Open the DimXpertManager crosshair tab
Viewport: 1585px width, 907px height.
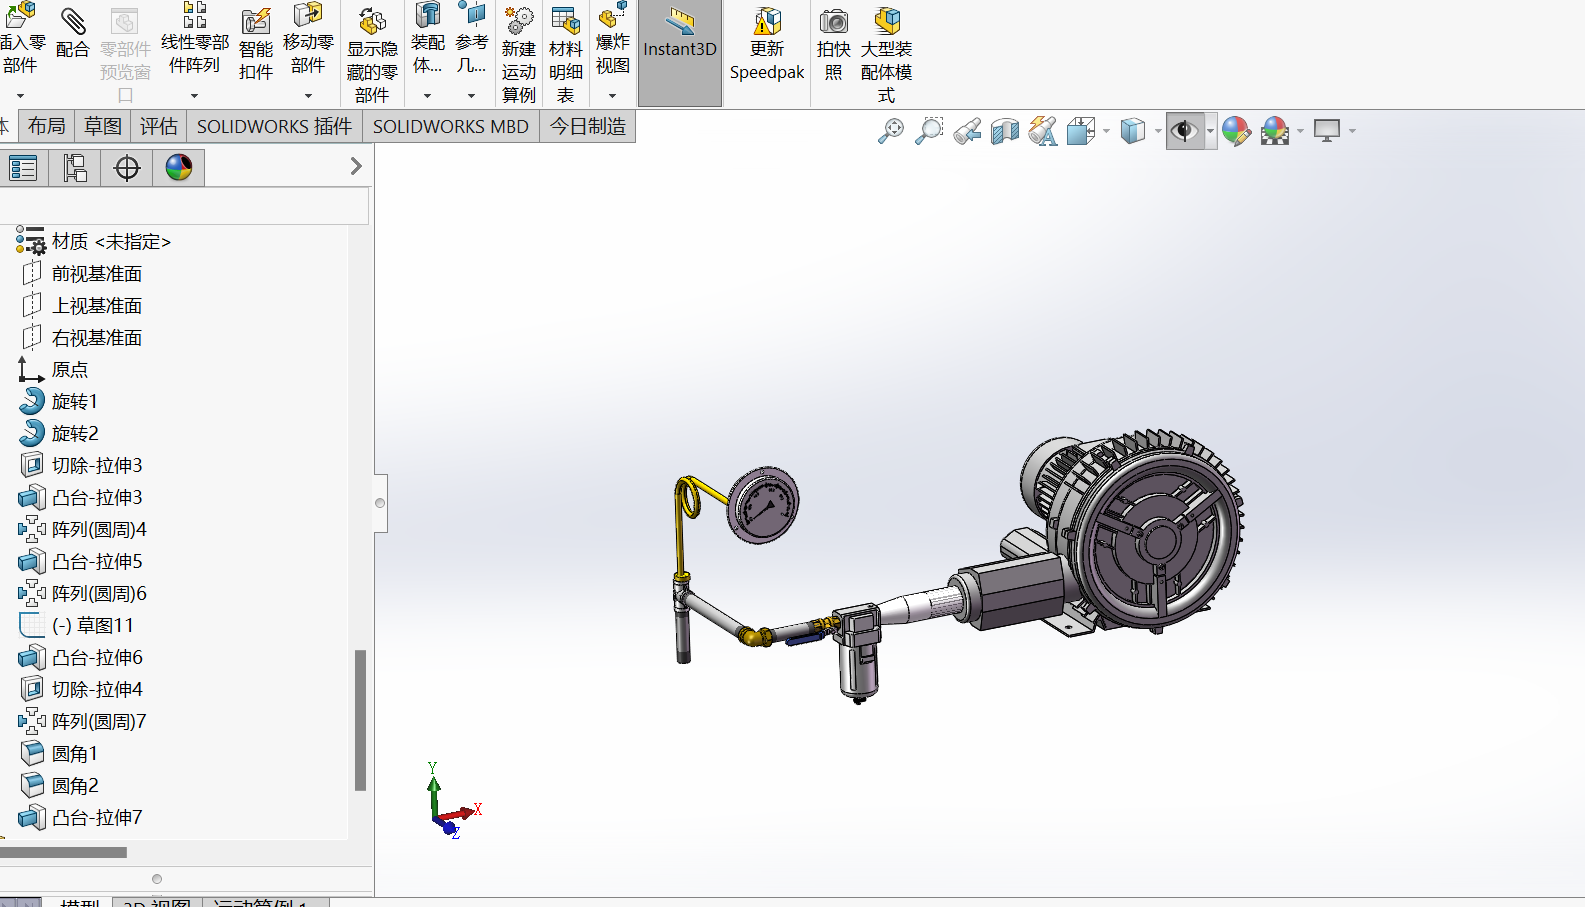(x=127, y=168)
